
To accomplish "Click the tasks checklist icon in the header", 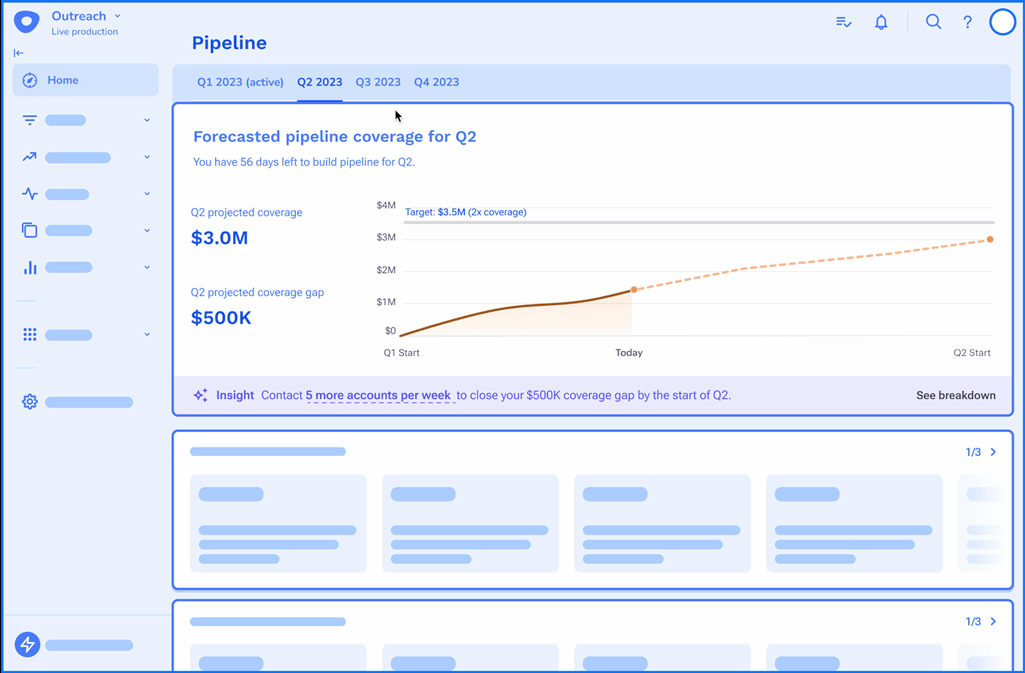I will coord(843,21).
